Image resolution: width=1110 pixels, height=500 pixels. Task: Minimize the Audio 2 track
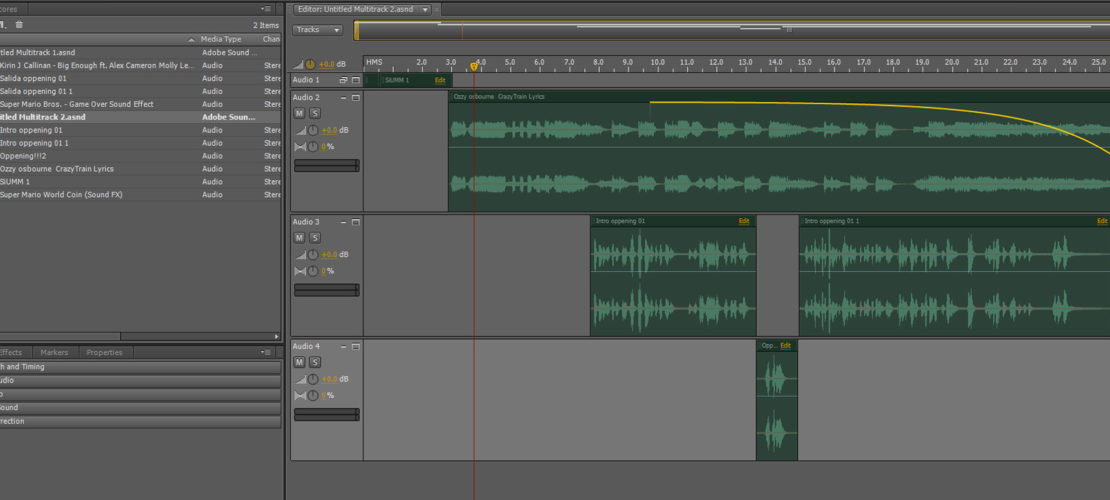(343, 98)
